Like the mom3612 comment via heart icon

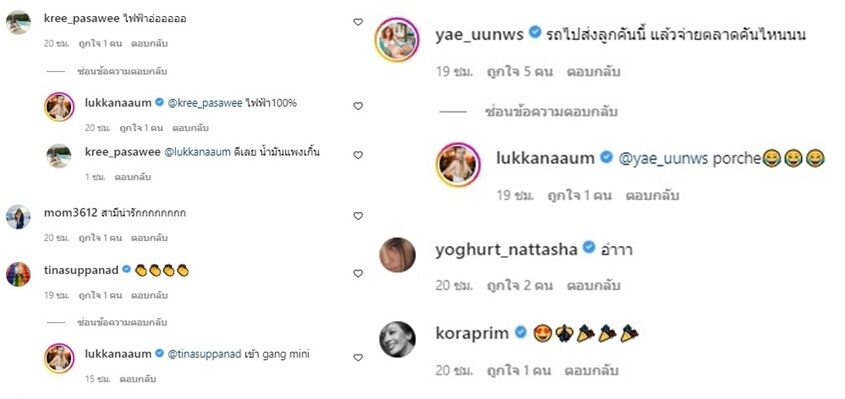(357, 216)
